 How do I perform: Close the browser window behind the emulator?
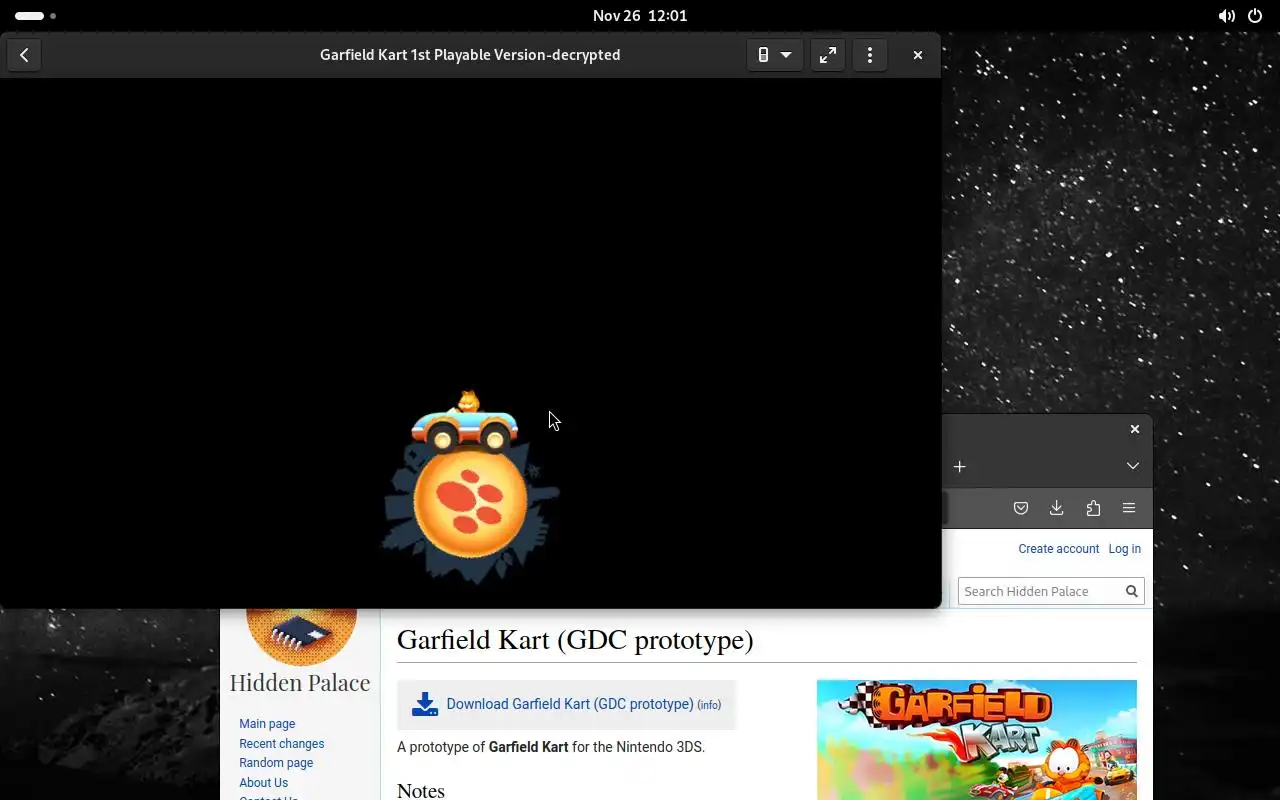click(1135, 429)
